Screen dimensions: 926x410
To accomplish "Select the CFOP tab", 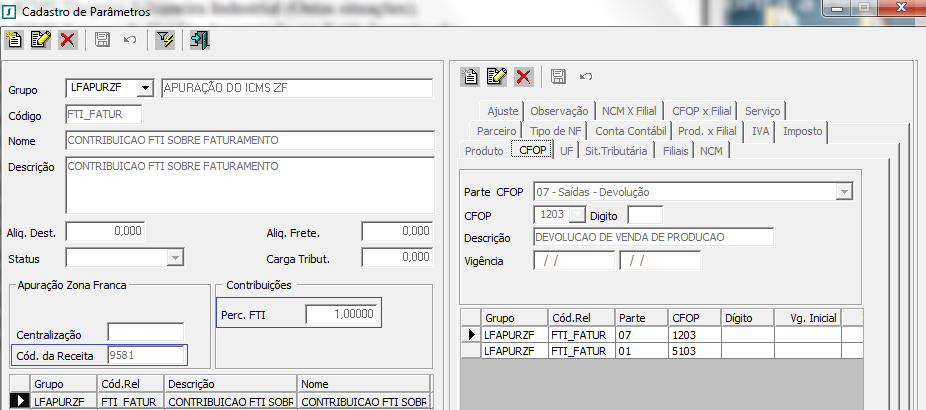I will pyautogui.click(x=533, y=150).
